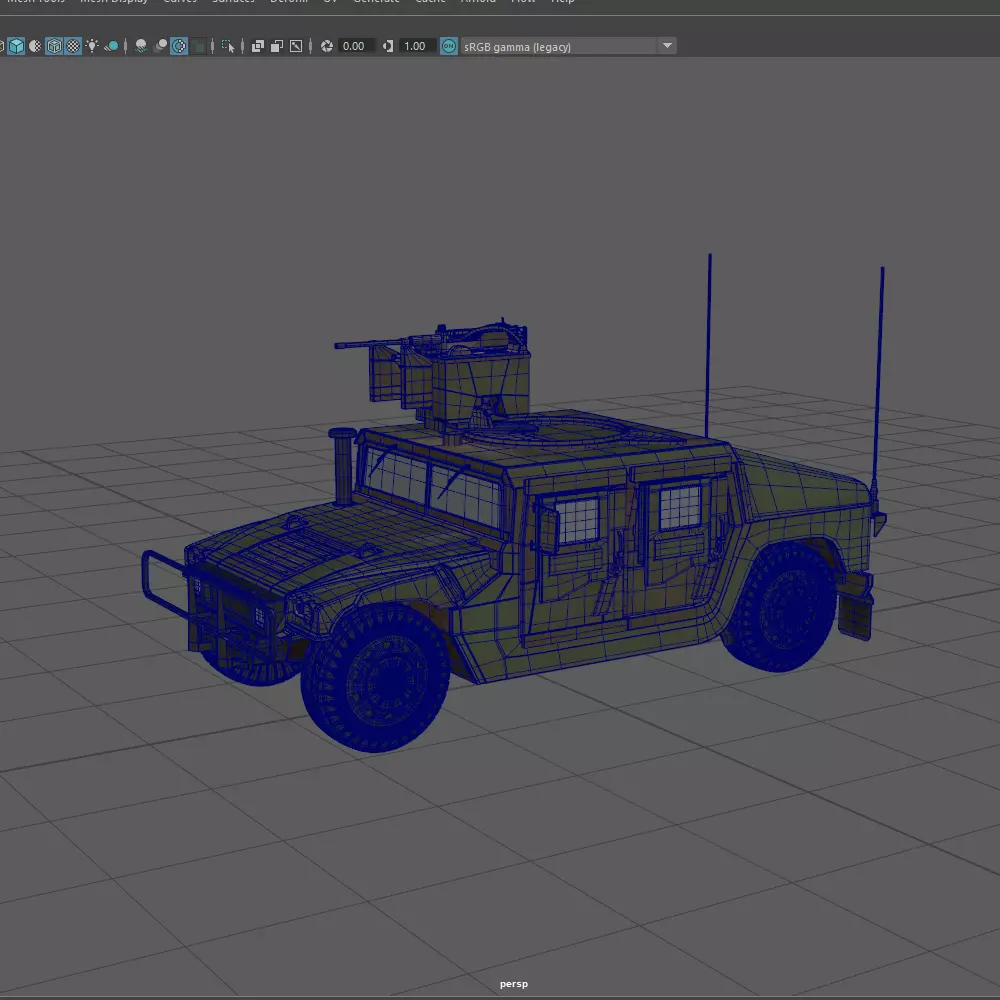
Task: Toggle X-Ray Active Components icon
Action: coord(277,46)
